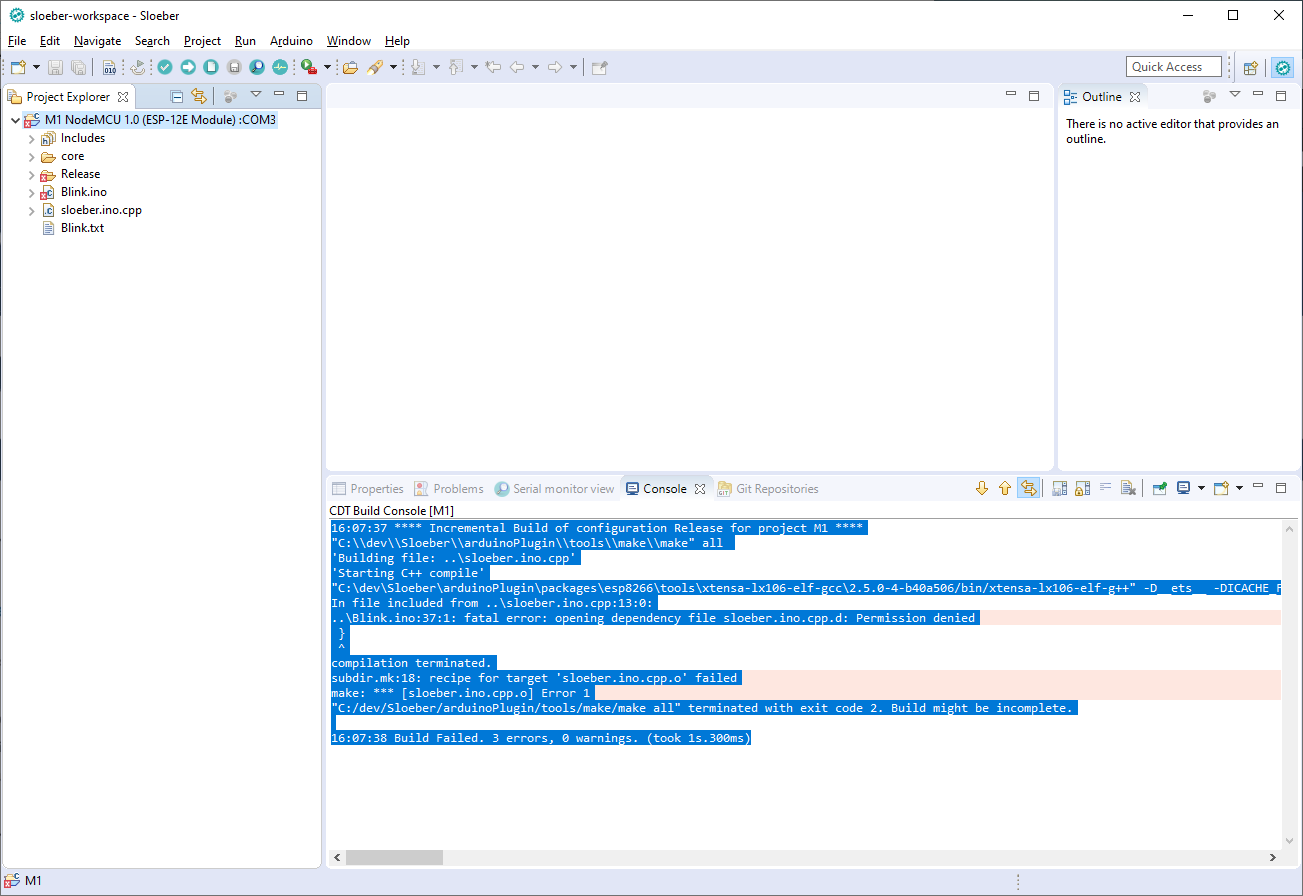Click the 'Build Failed. 3 errors' console line
The width and height of the screenshot is (1303, 896).
tap(541, 738)
